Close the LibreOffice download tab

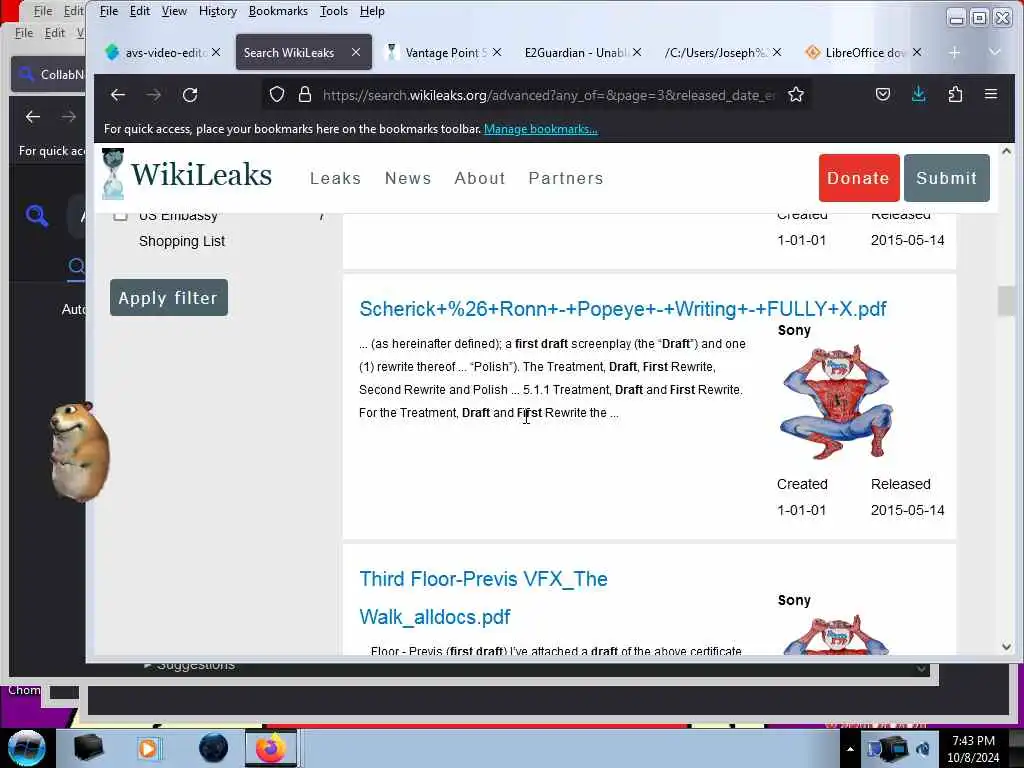[x=917, y=52]
